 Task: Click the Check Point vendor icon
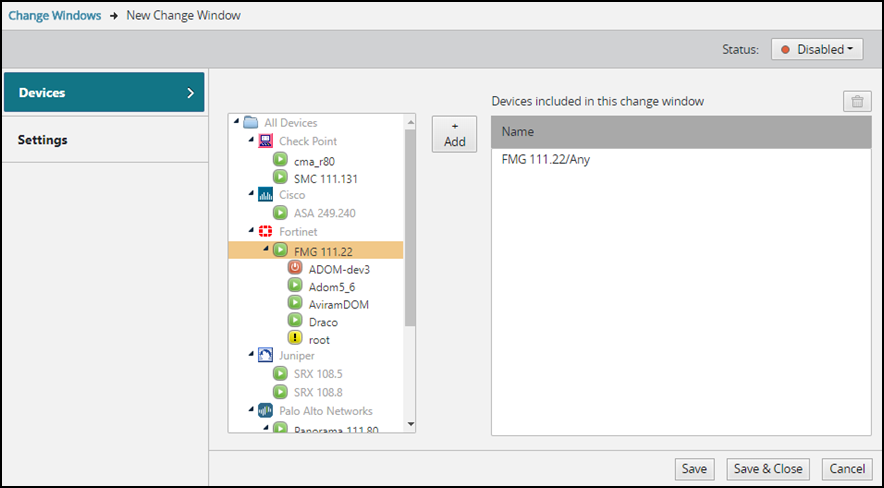[x=265, y=141]
